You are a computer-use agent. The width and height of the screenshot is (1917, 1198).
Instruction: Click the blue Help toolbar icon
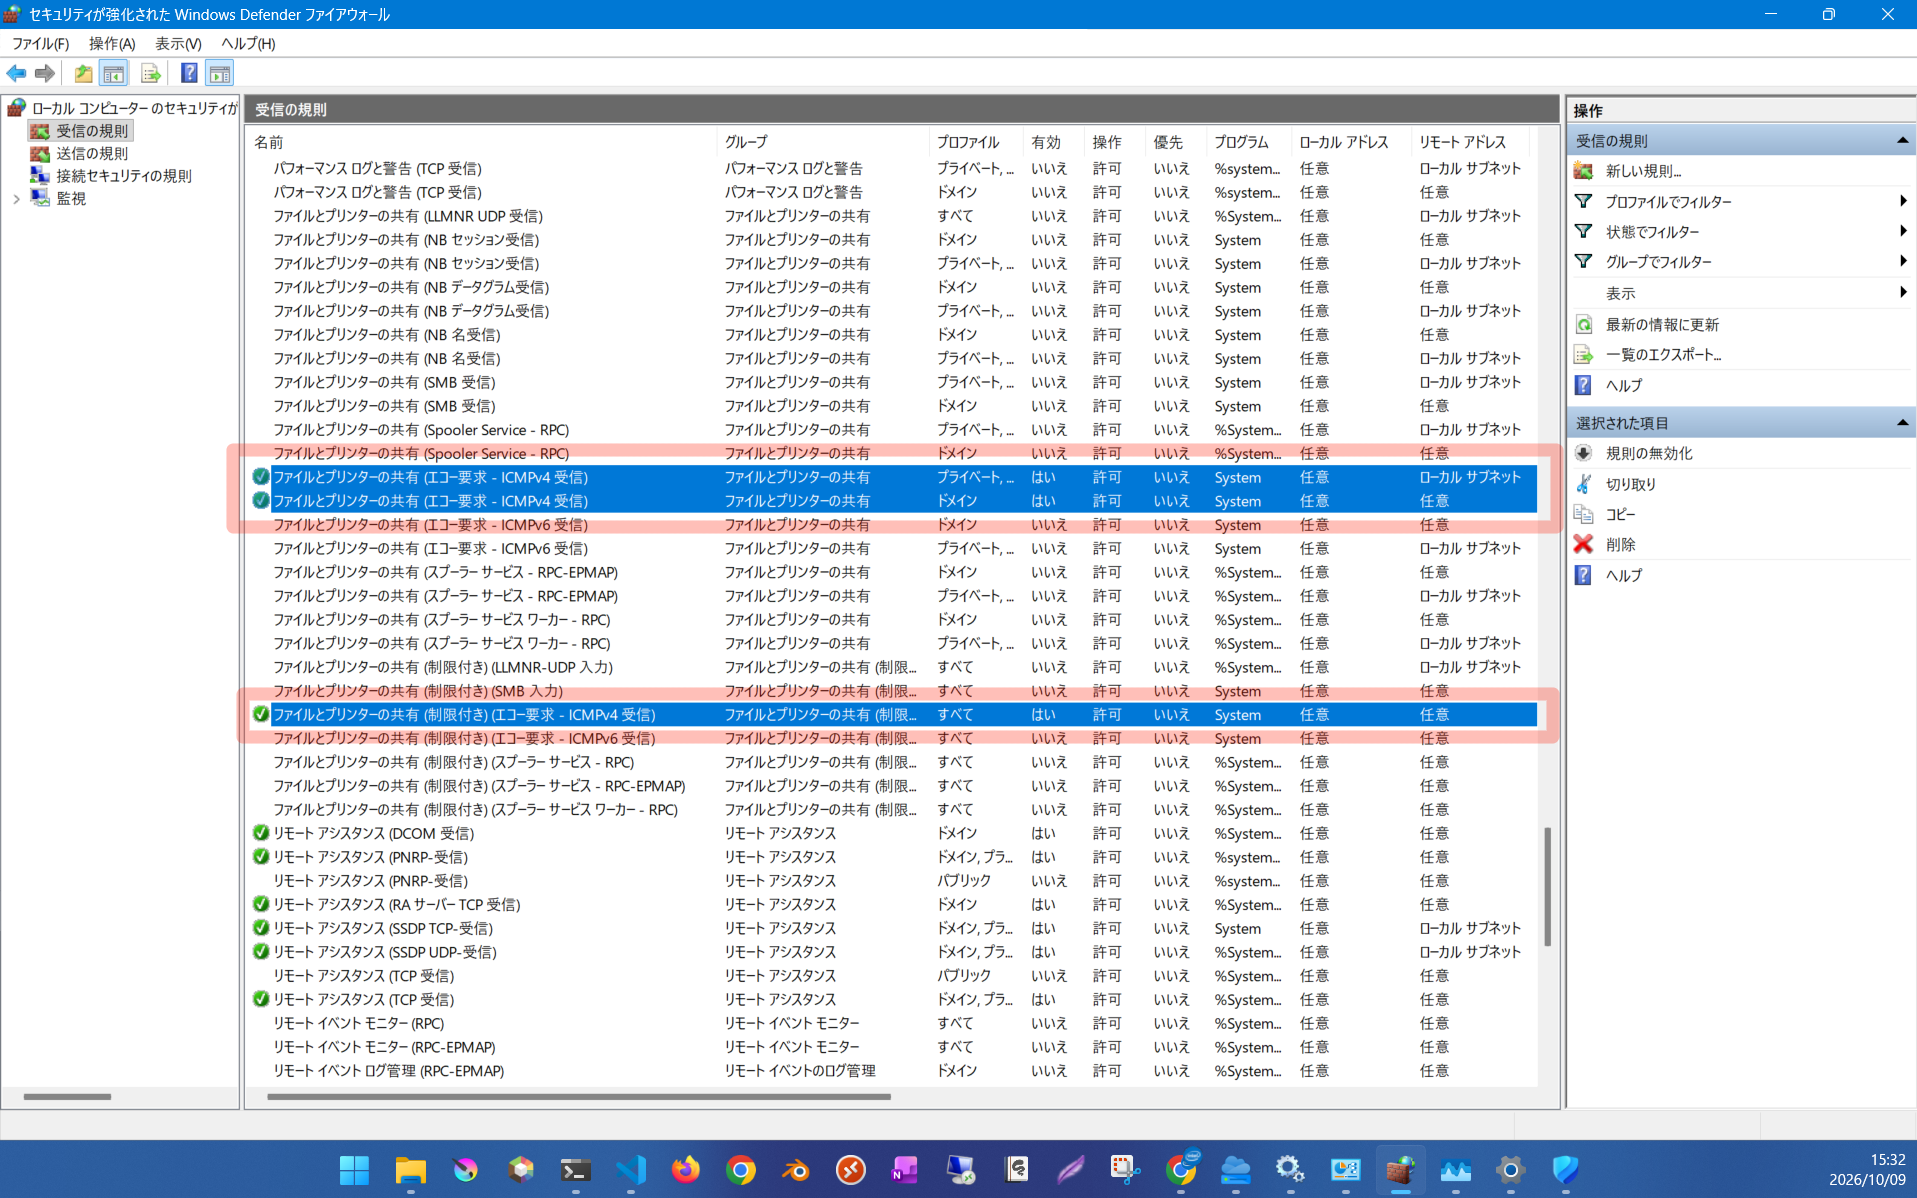click(x=188, y=73)
